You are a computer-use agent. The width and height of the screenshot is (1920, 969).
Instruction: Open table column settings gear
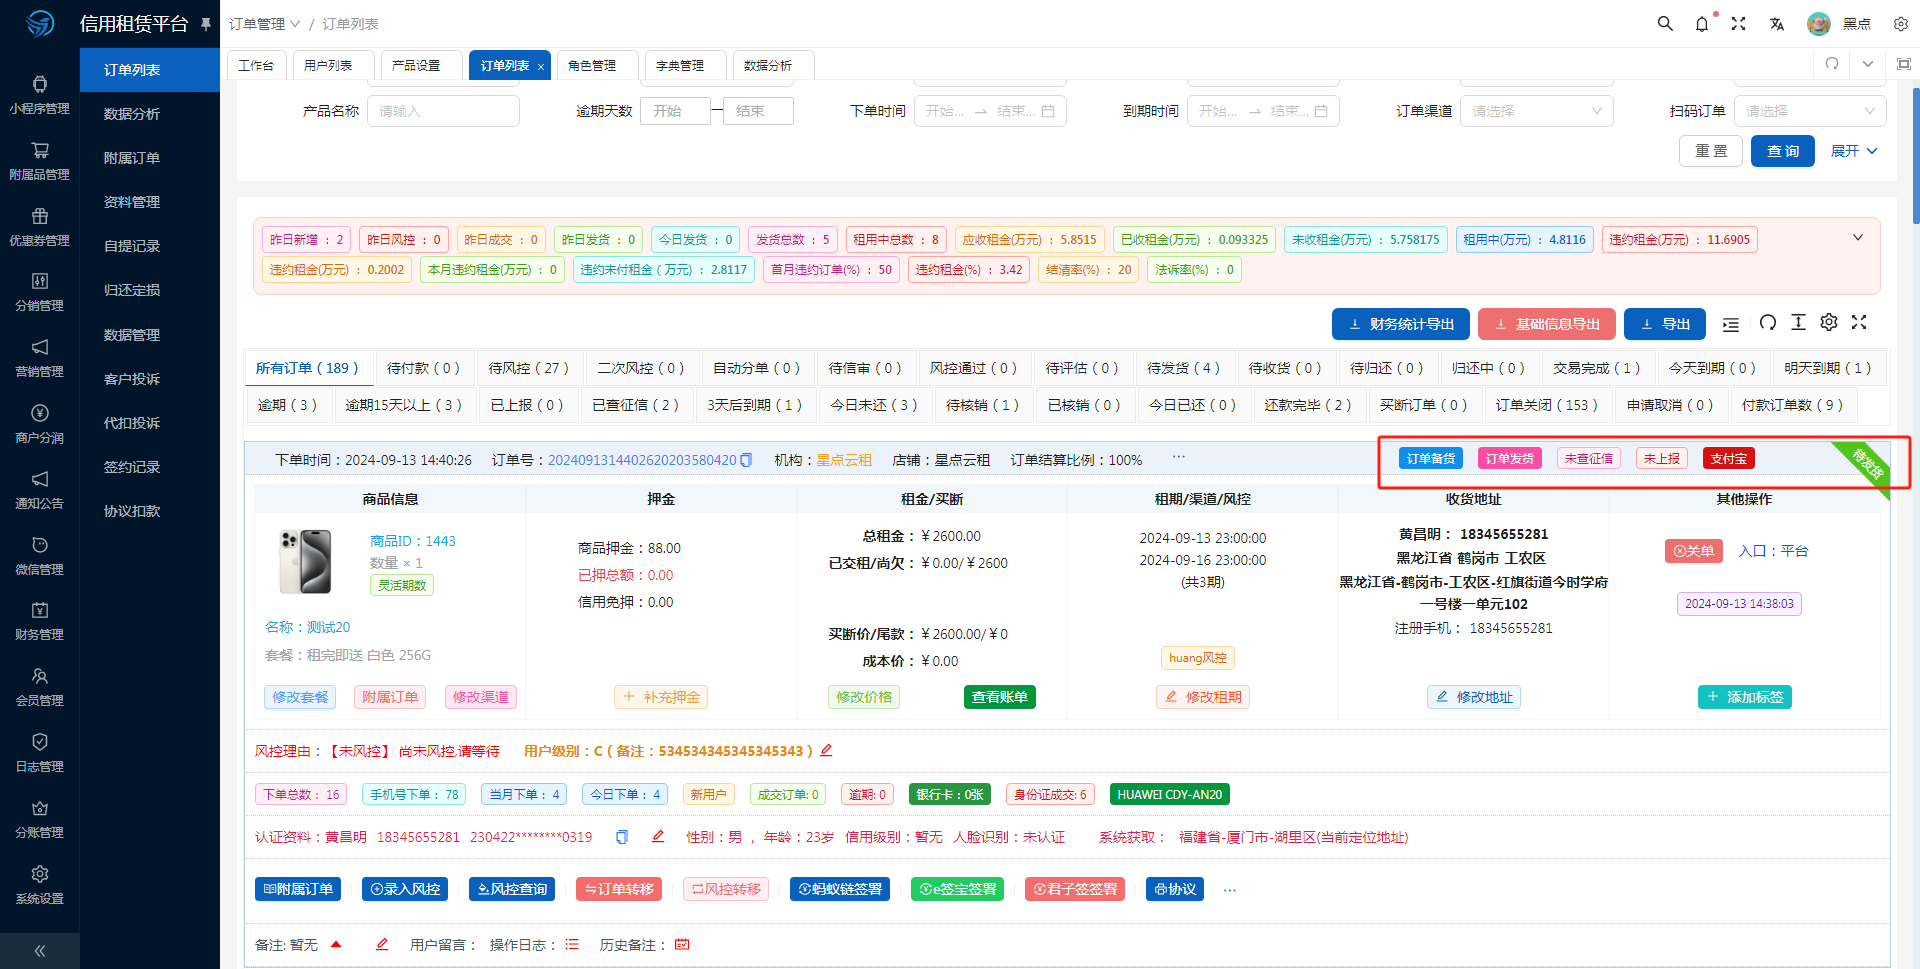pyautogui.click(x=1829, y=322)
